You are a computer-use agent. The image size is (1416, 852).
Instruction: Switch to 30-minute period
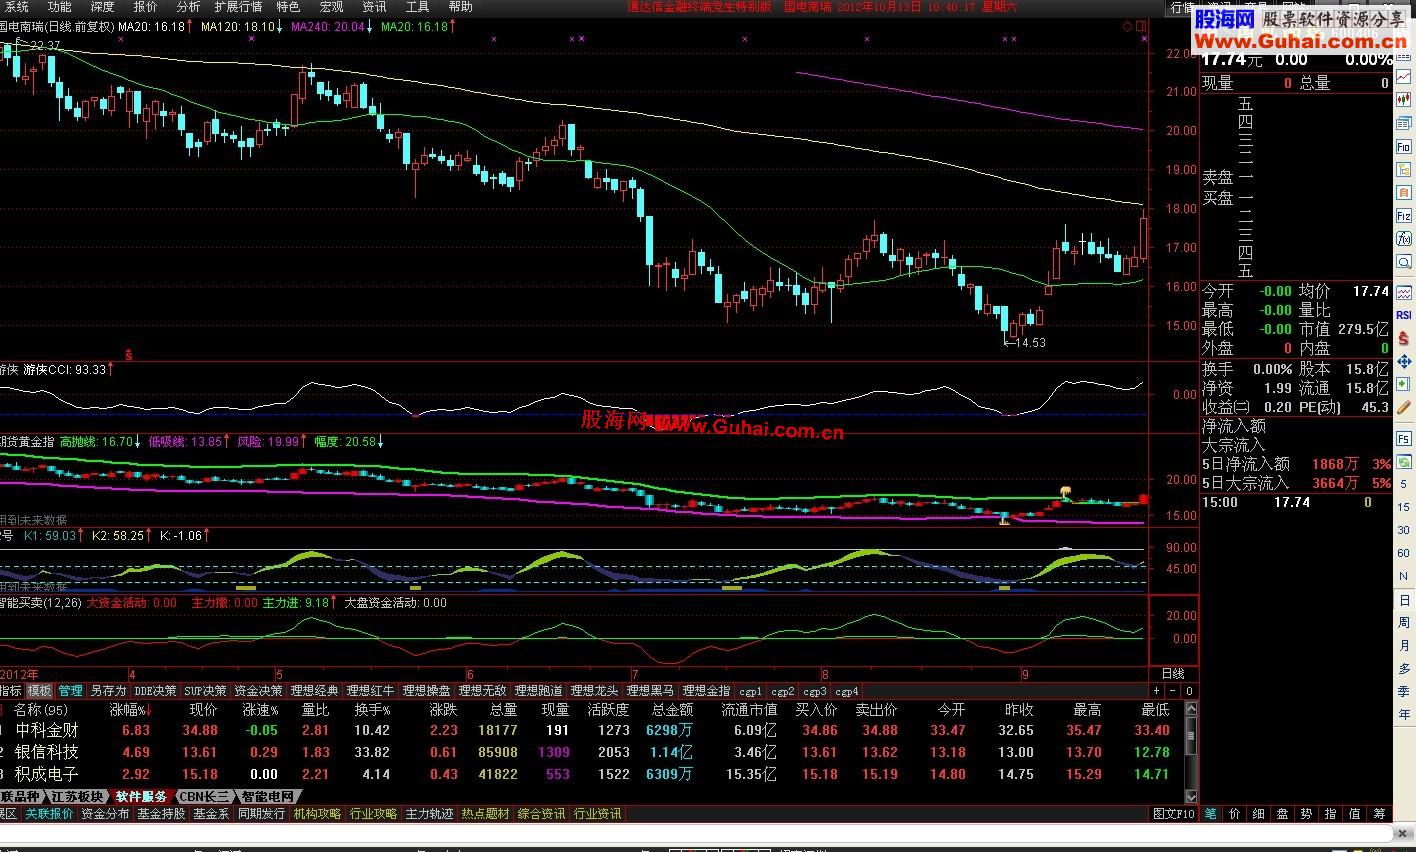click(x=1404, y=531)
